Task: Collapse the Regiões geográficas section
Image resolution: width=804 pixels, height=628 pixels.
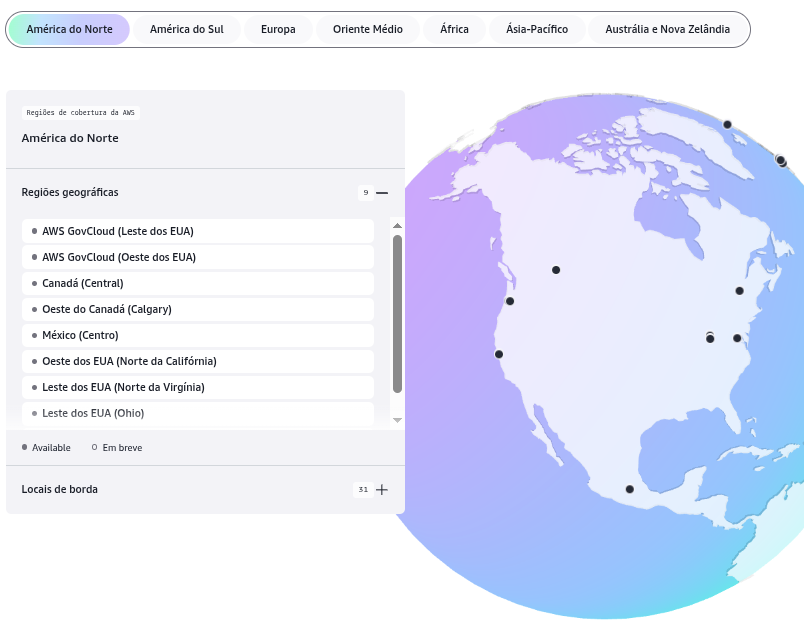Action: coord(381,192)
